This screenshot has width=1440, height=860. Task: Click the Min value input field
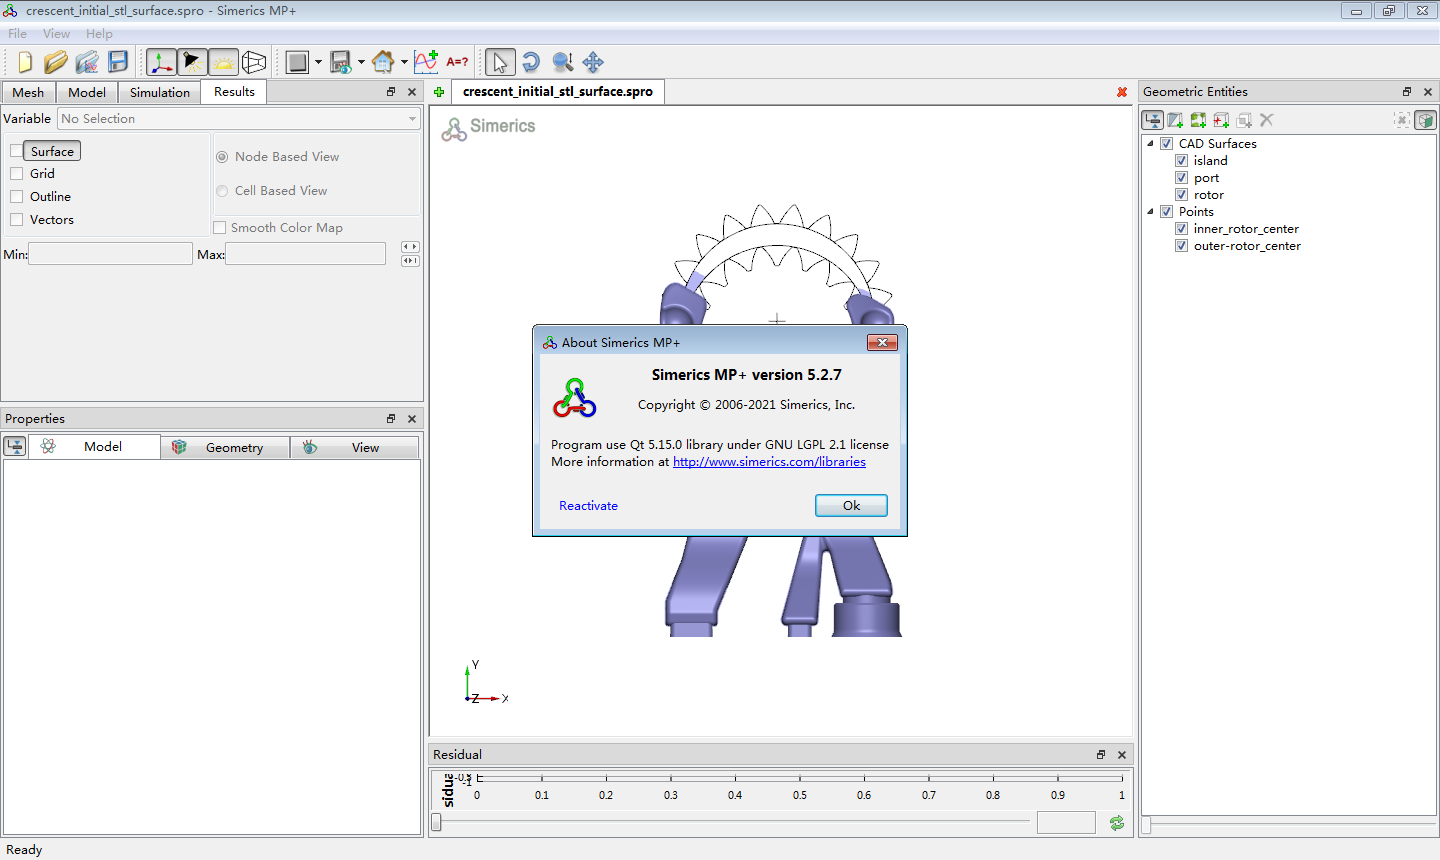110,254
